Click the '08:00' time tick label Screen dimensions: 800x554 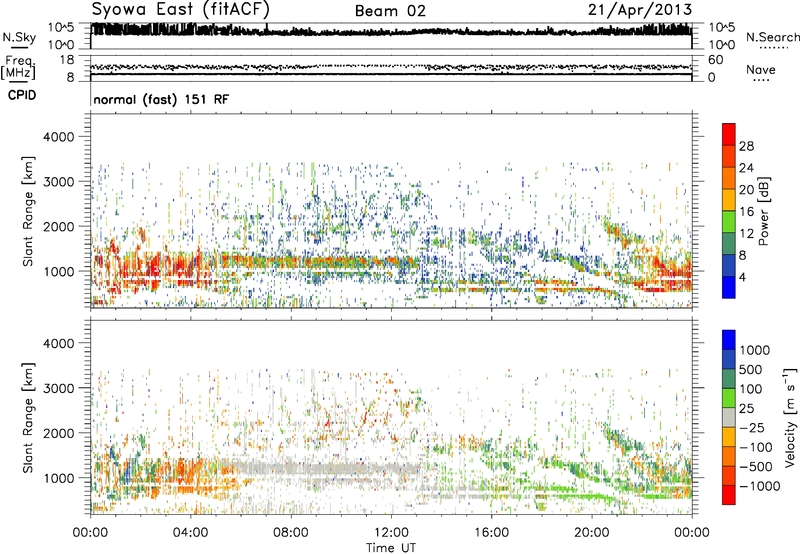(291, 533)
